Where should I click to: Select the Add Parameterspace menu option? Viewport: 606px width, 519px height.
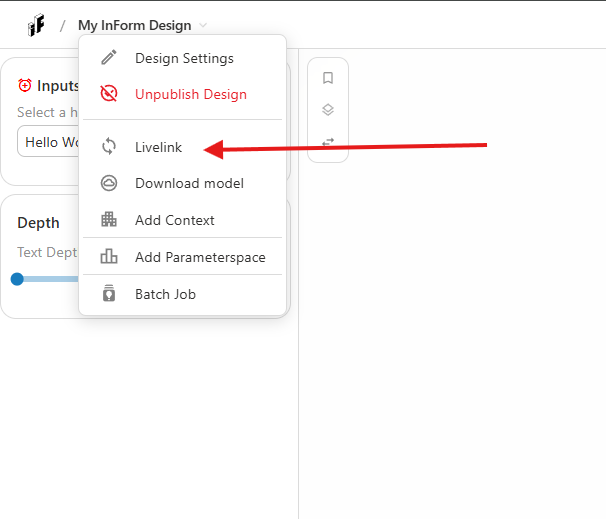coord(200,257)
